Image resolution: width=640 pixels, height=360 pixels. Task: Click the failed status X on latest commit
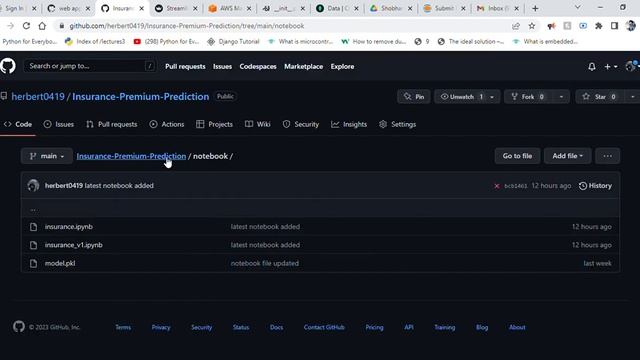497,186
